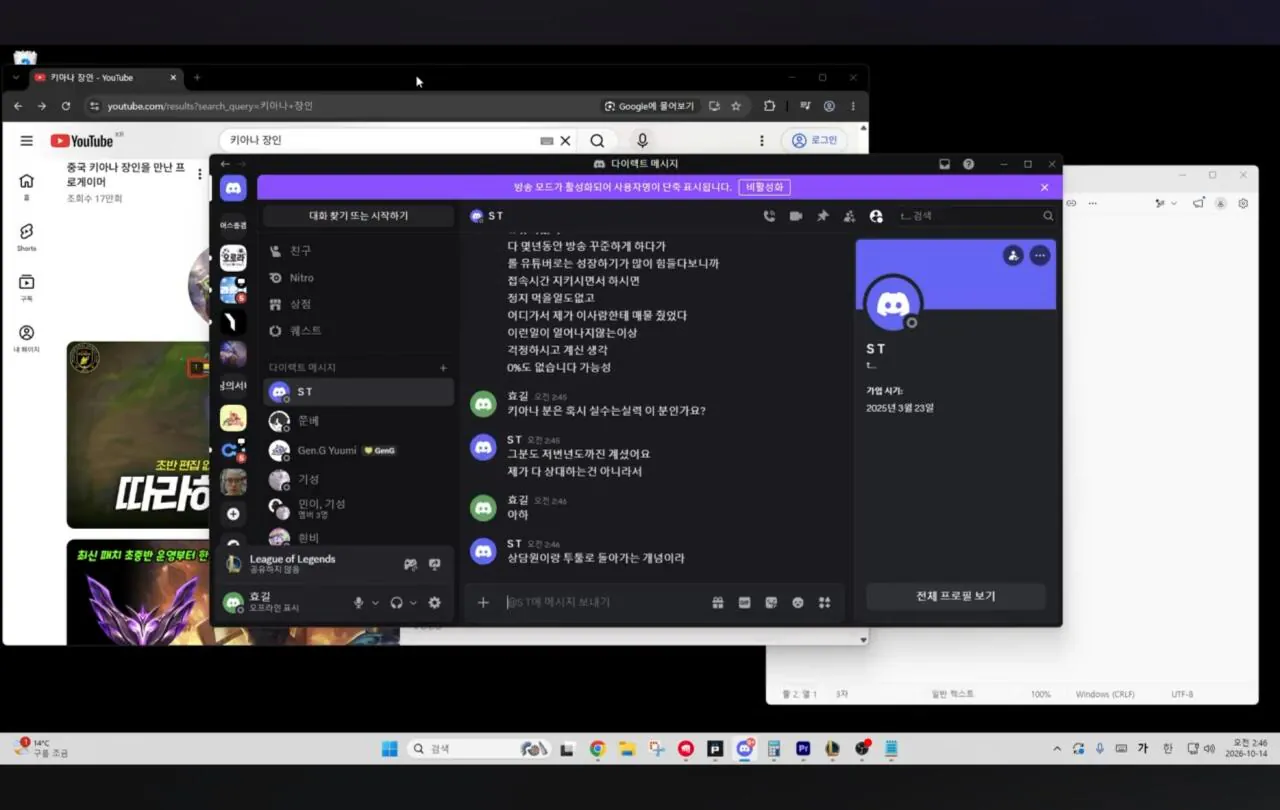Open headphone output options arrow
Screen dimensions: 1280x810
pos(413,602)
